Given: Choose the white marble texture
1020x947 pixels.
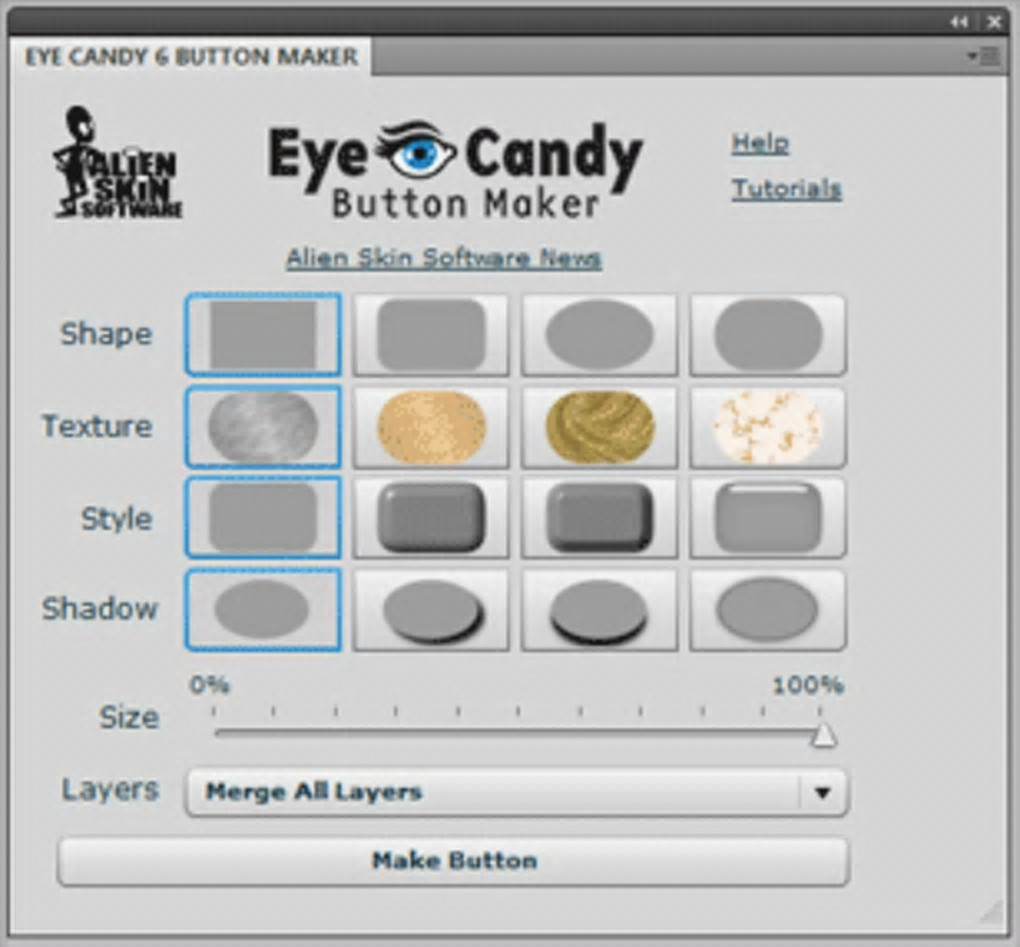Looking at the screenshot, I should click(x=768, y=427).
